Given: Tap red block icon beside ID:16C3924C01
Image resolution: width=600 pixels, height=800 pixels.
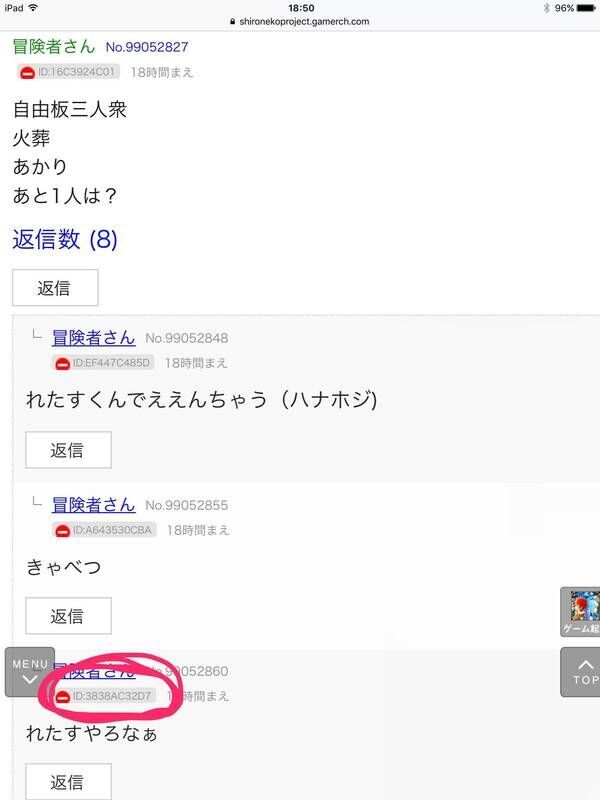Looking at the screenshot, I should coord(27,73).
